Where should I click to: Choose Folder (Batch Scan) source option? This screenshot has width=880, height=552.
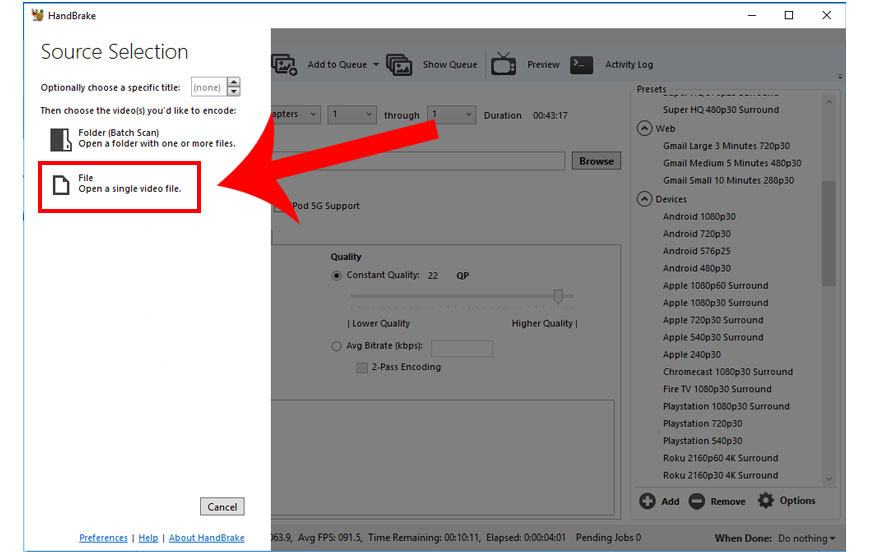[143, 139]
